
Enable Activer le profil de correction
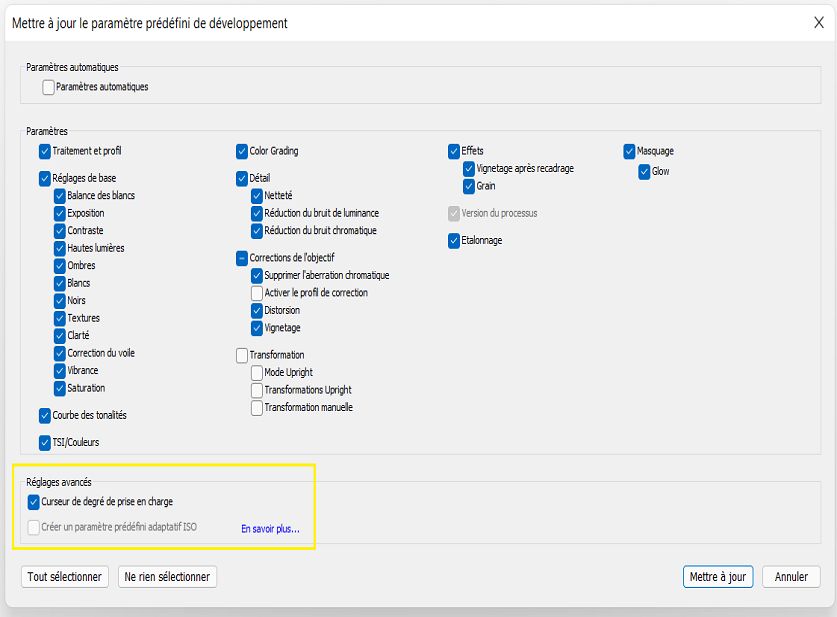pos(257,293)
